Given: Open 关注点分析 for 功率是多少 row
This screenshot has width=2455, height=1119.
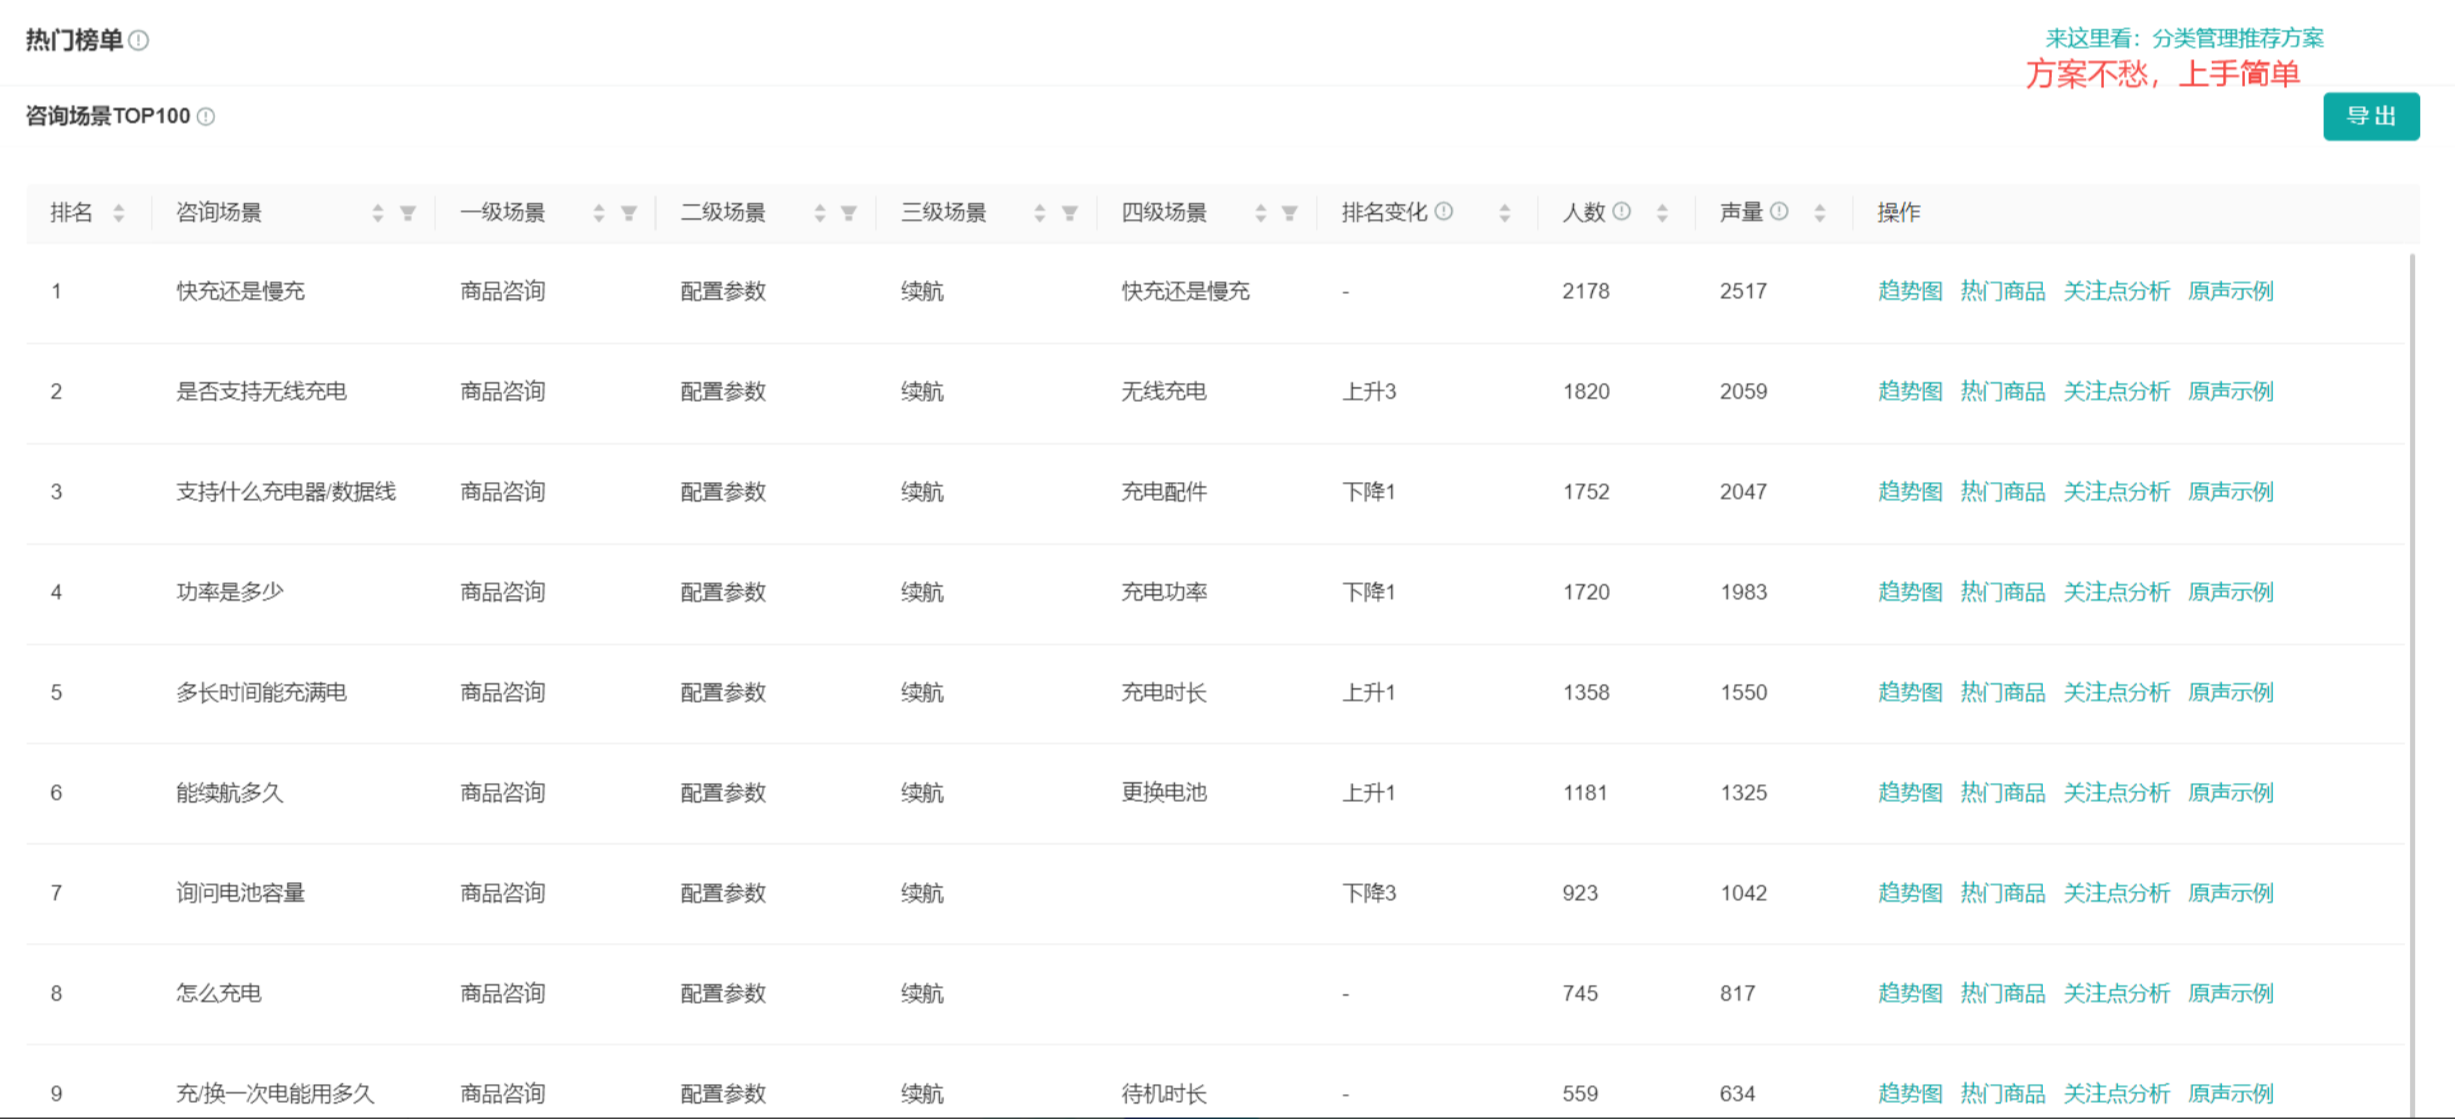Looking at the screenshot, I should 2117,592.
